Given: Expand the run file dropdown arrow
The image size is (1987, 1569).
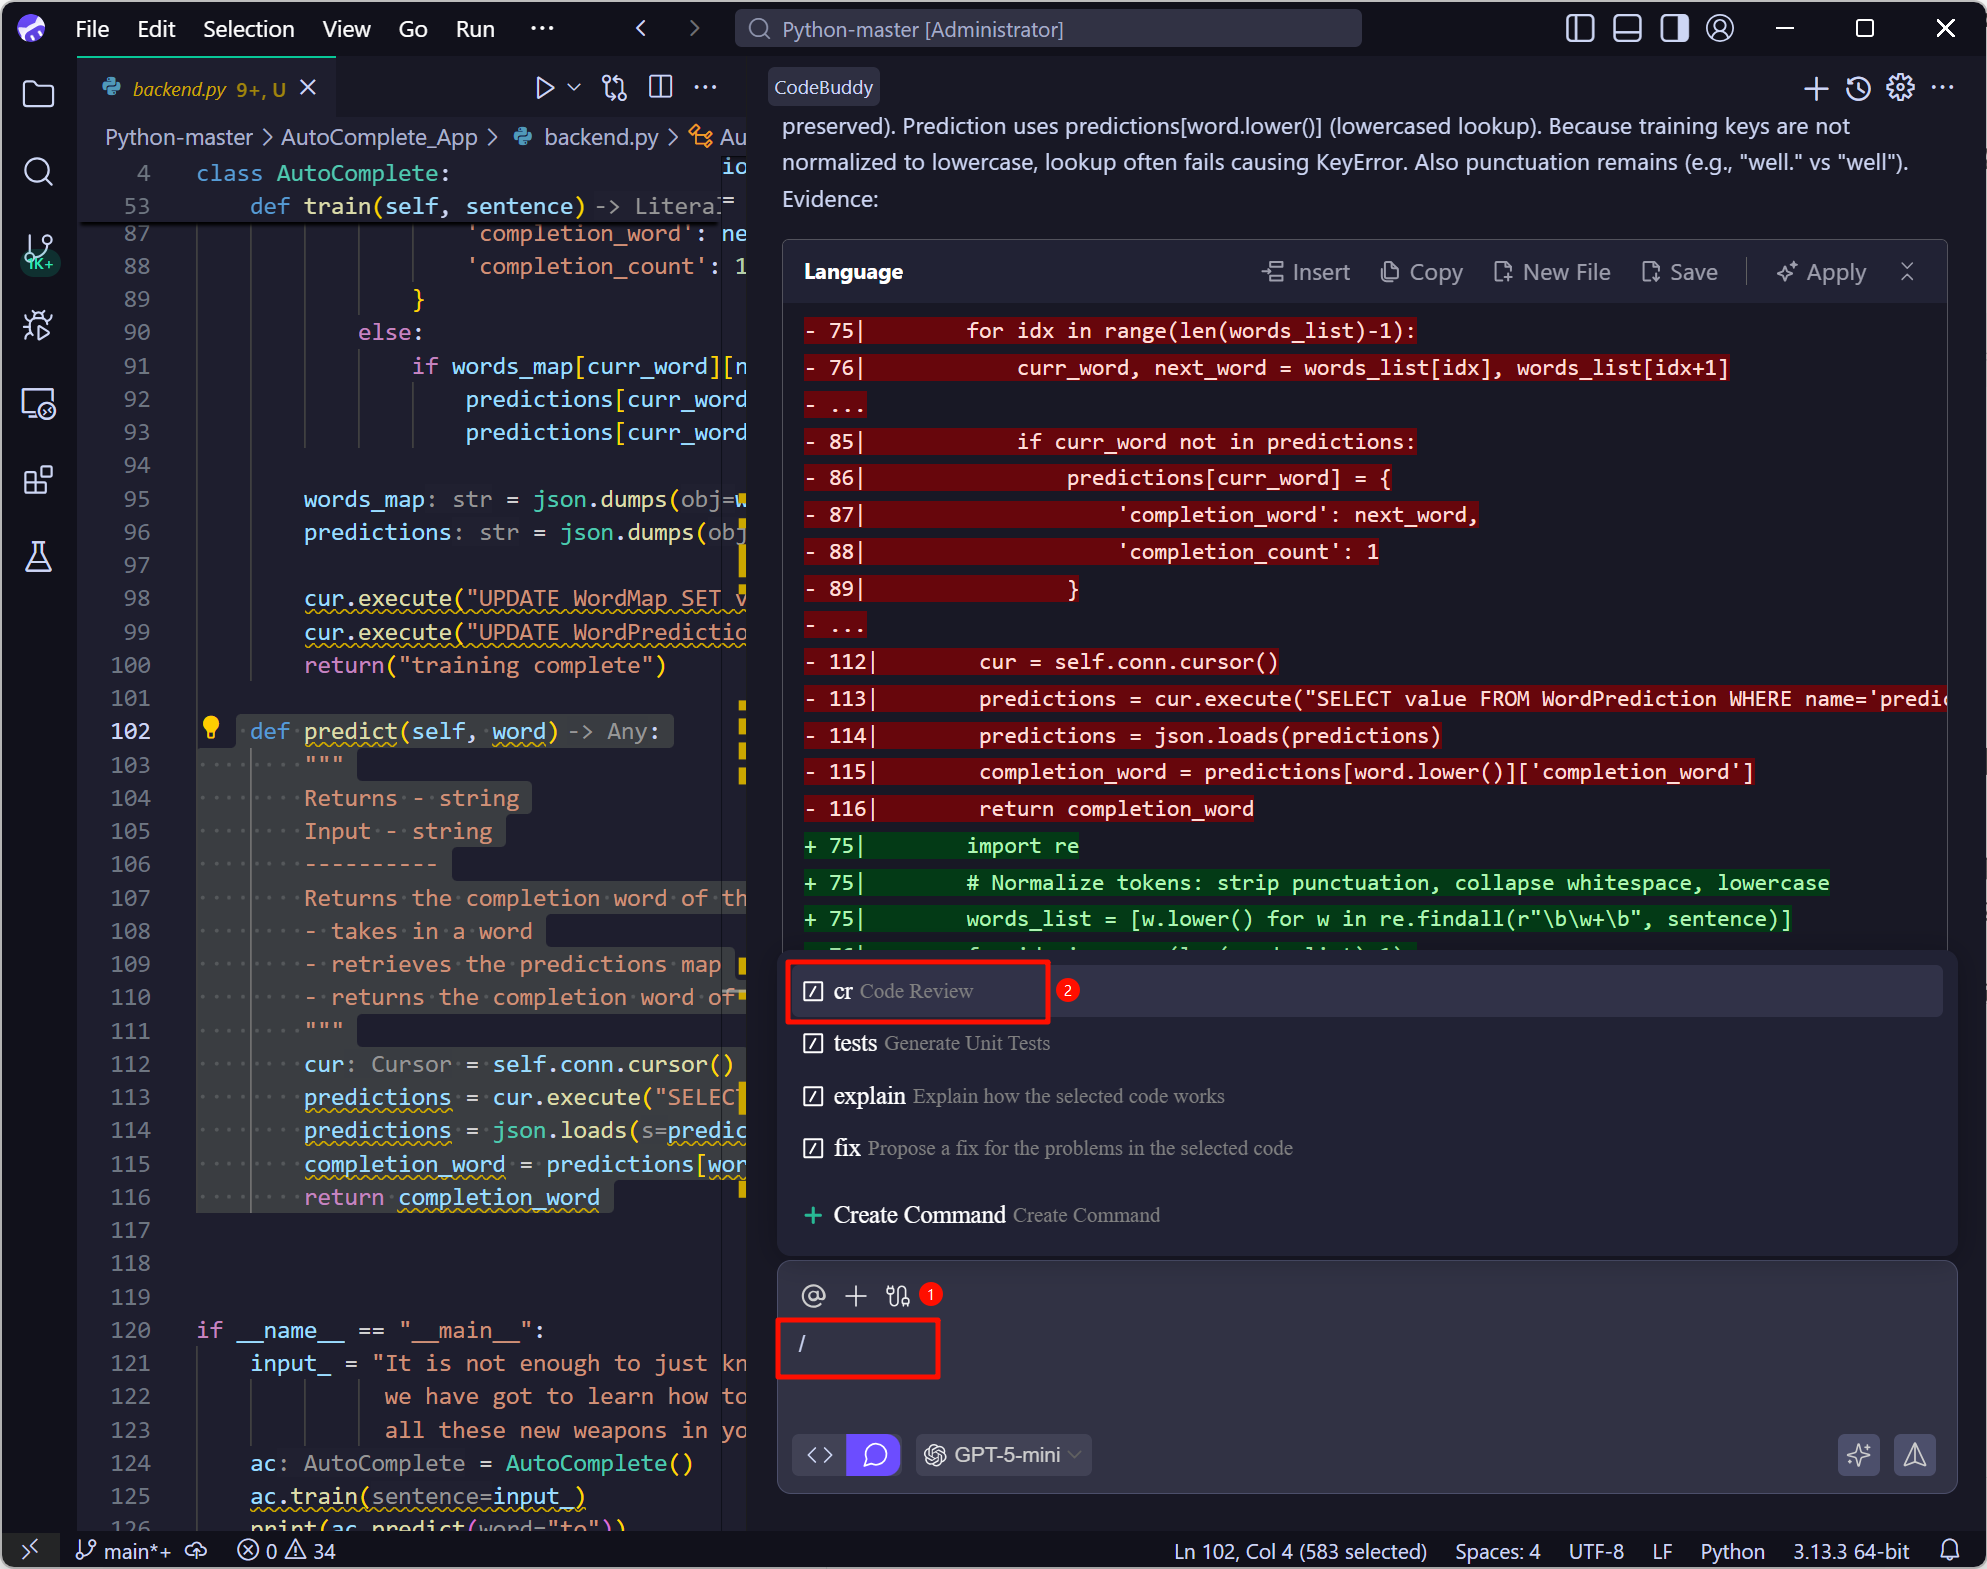Looking at the screenshot, I should tap(574, 88).
